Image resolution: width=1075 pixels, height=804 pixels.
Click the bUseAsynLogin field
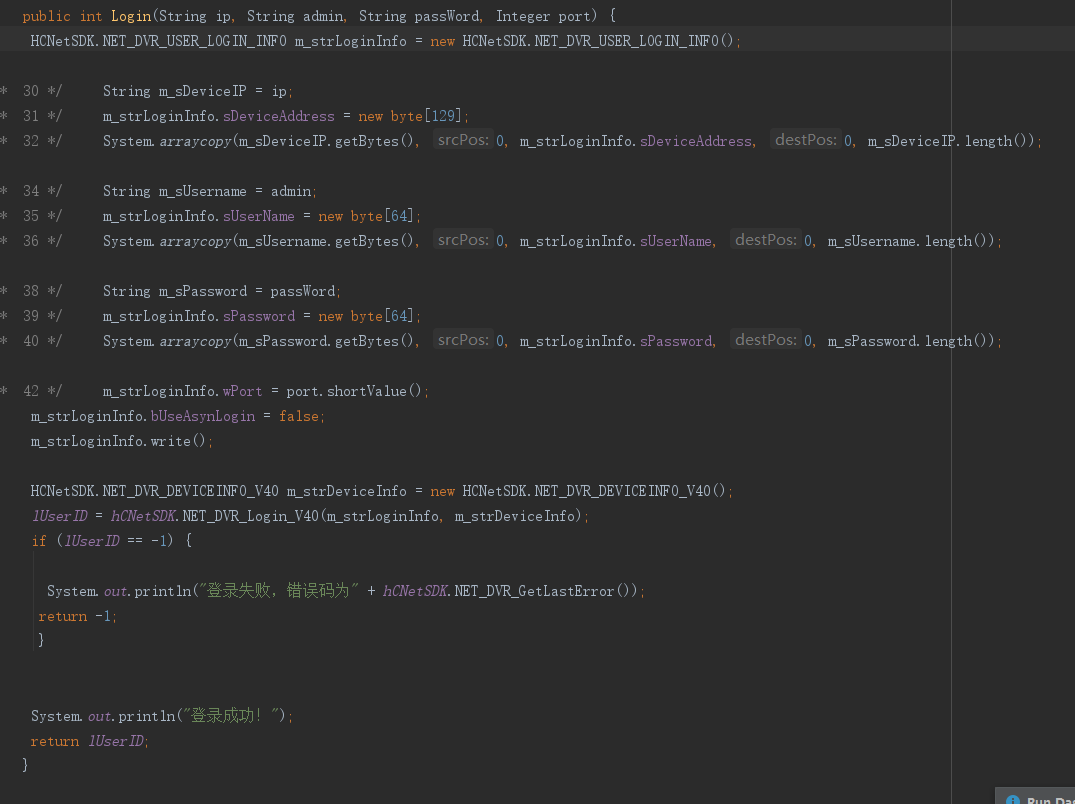point(202,416)
